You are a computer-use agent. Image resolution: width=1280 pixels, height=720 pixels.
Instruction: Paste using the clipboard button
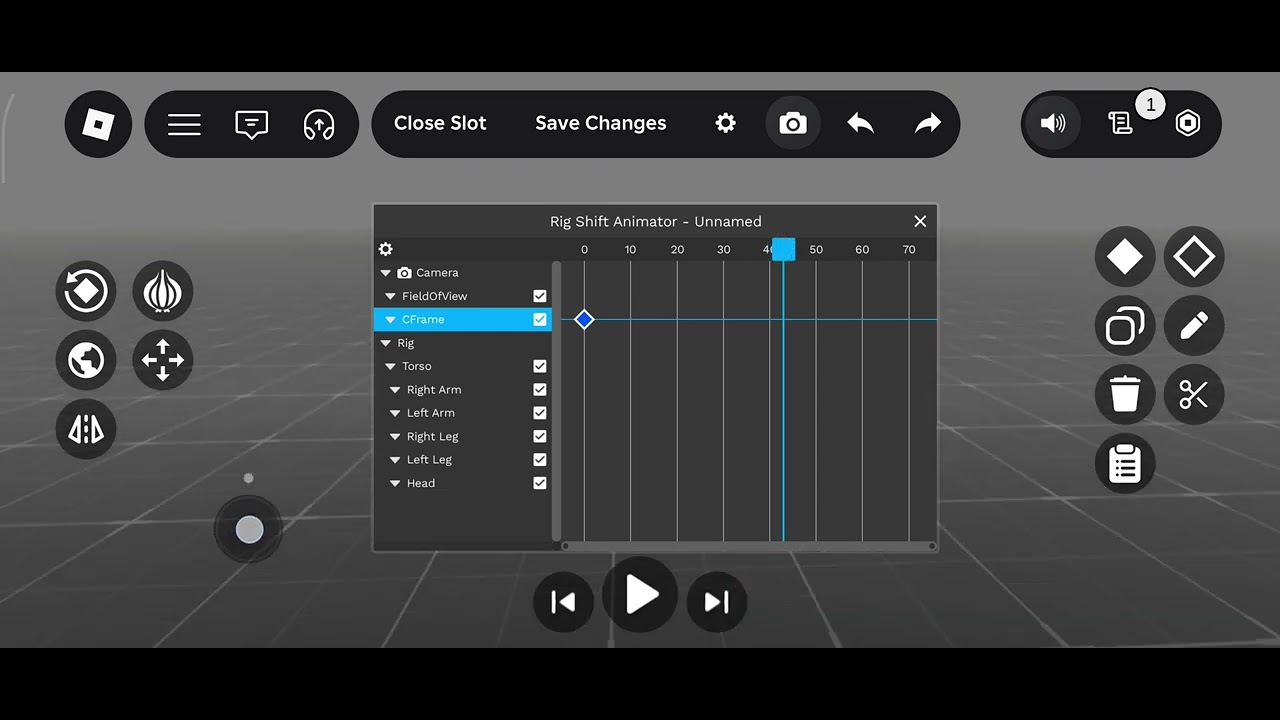(1125, 464)
